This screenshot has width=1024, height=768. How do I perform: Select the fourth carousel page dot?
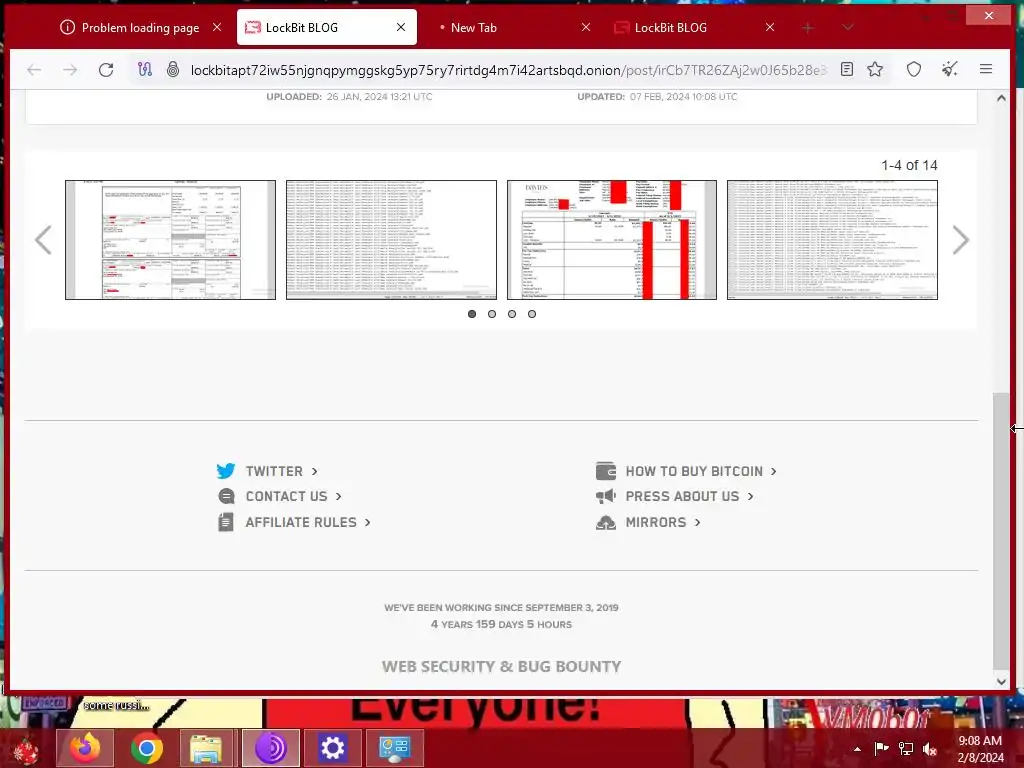[x=532, y=314]
